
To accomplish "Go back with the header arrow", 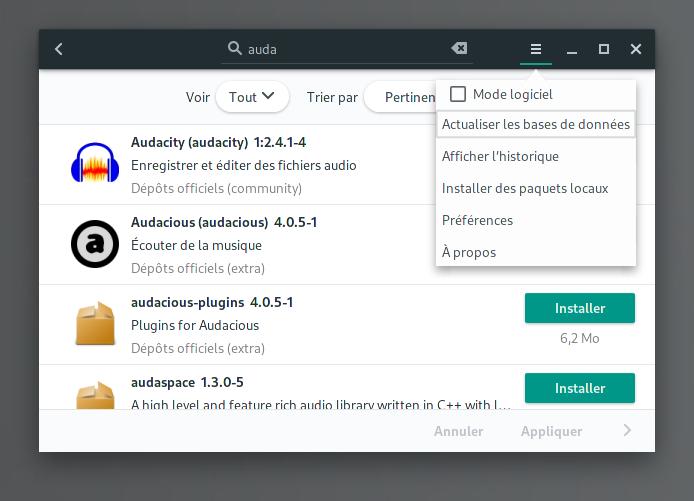I will (x=58, y=49).
